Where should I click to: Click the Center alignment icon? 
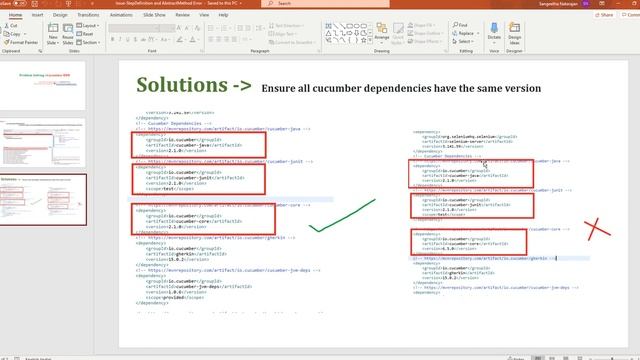tap(218, 40)
